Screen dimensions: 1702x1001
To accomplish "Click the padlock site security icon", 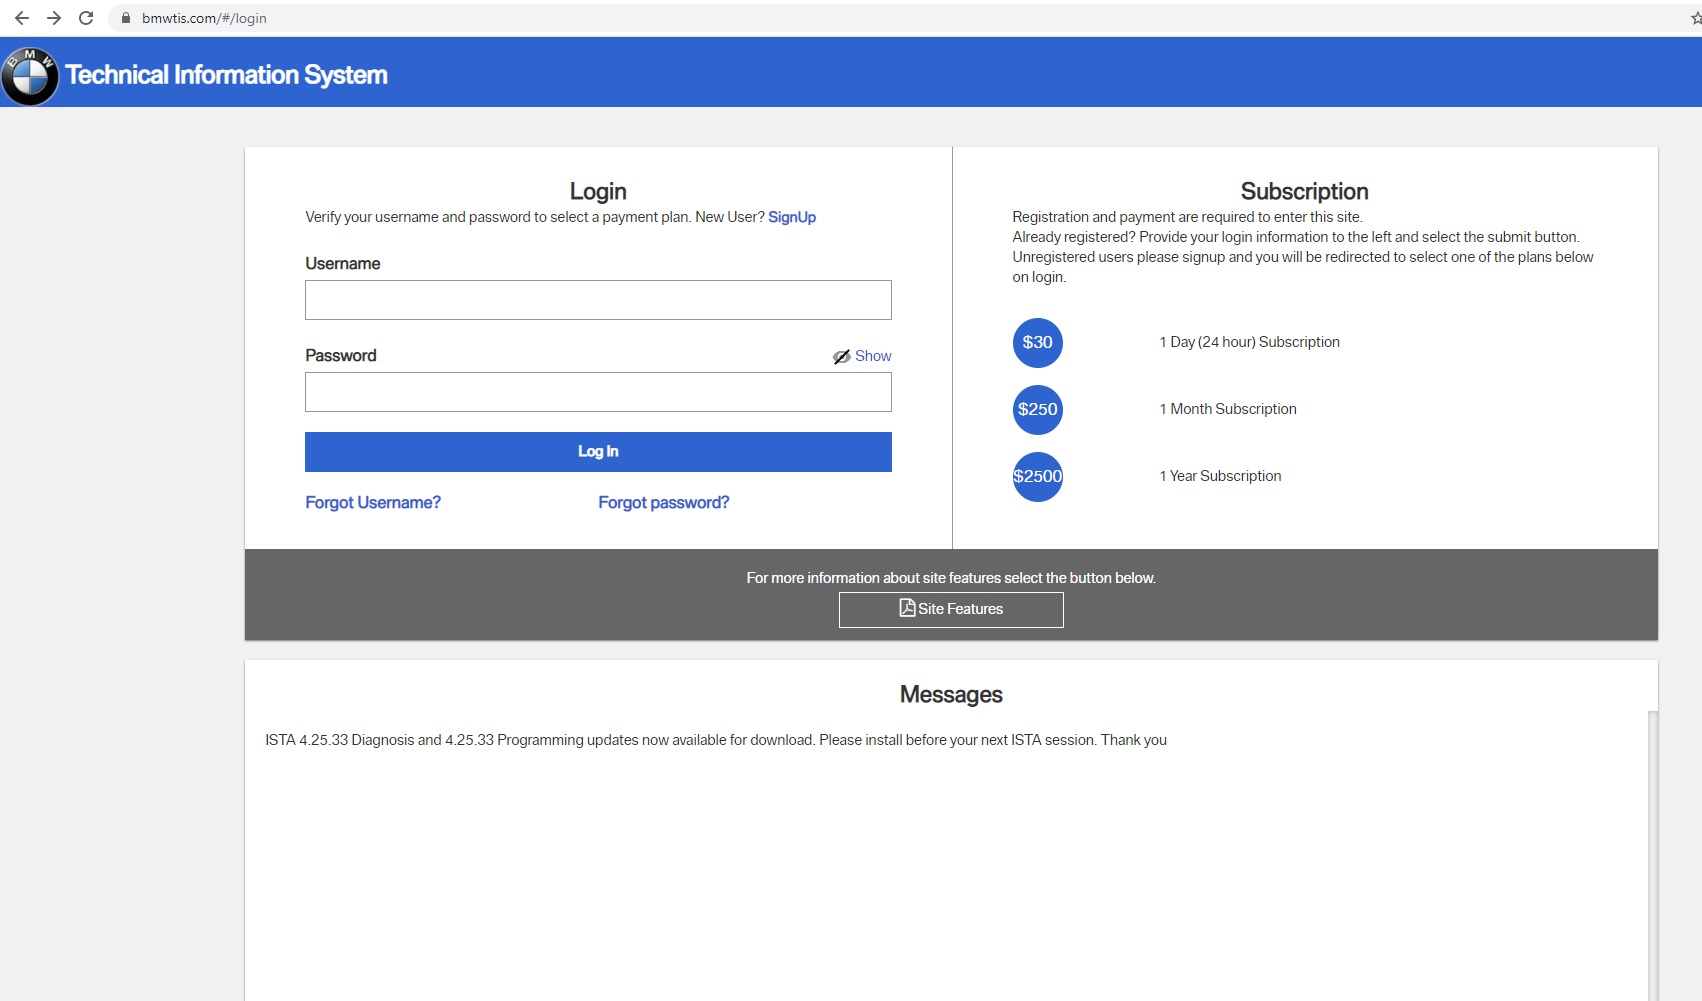I will pyautogui.click(x=126, y=18).
